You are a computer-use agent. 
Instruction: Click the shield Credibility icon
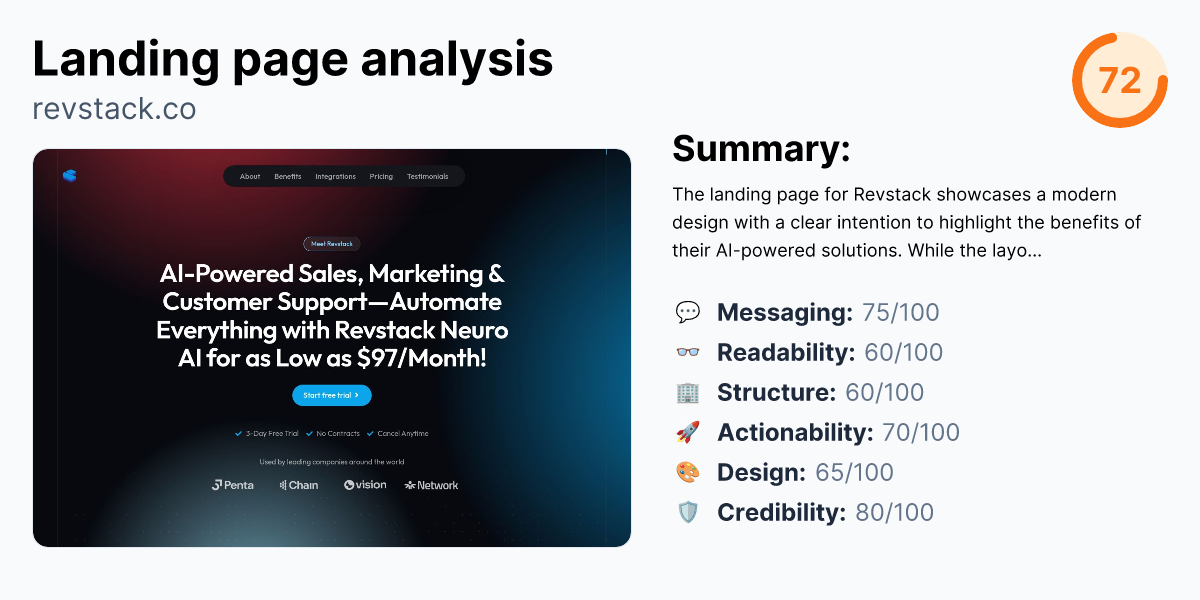(688, 512)
